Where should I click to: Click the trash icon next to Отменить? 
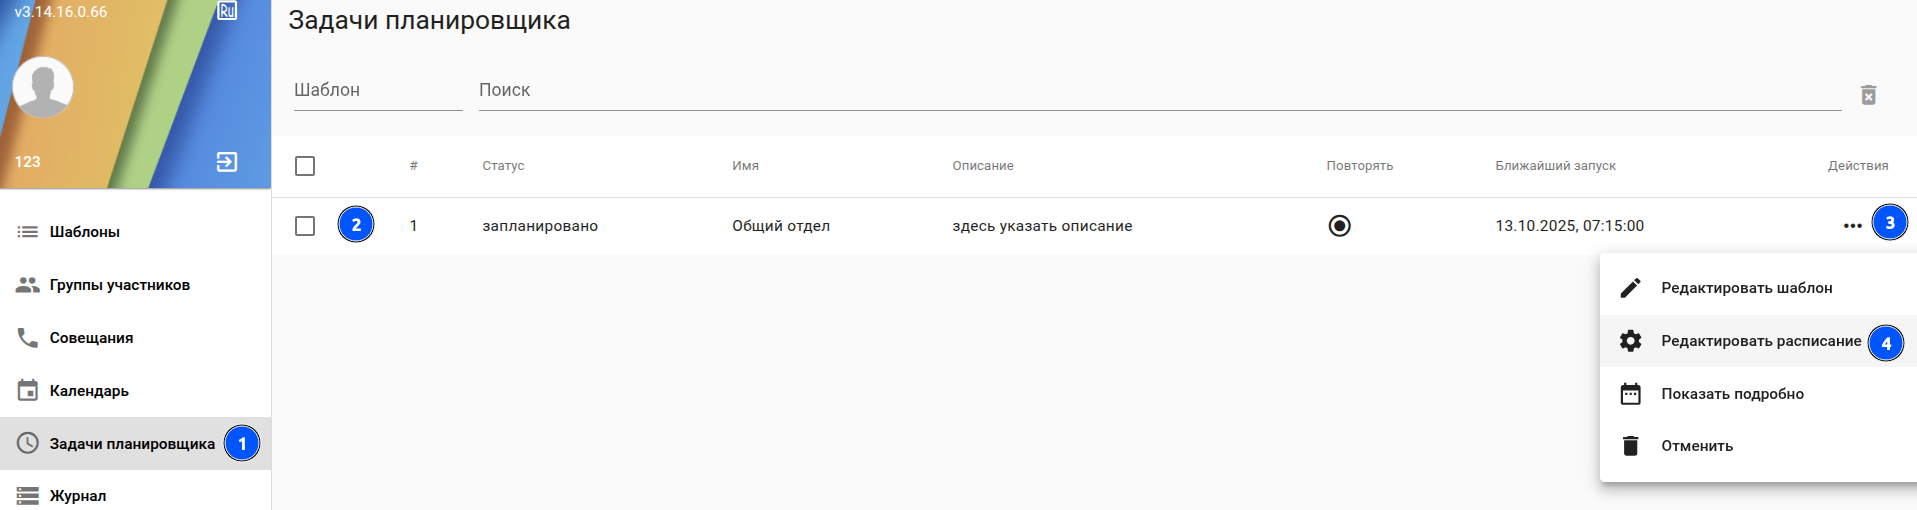pyautogui.click(x=1630, y=446)
